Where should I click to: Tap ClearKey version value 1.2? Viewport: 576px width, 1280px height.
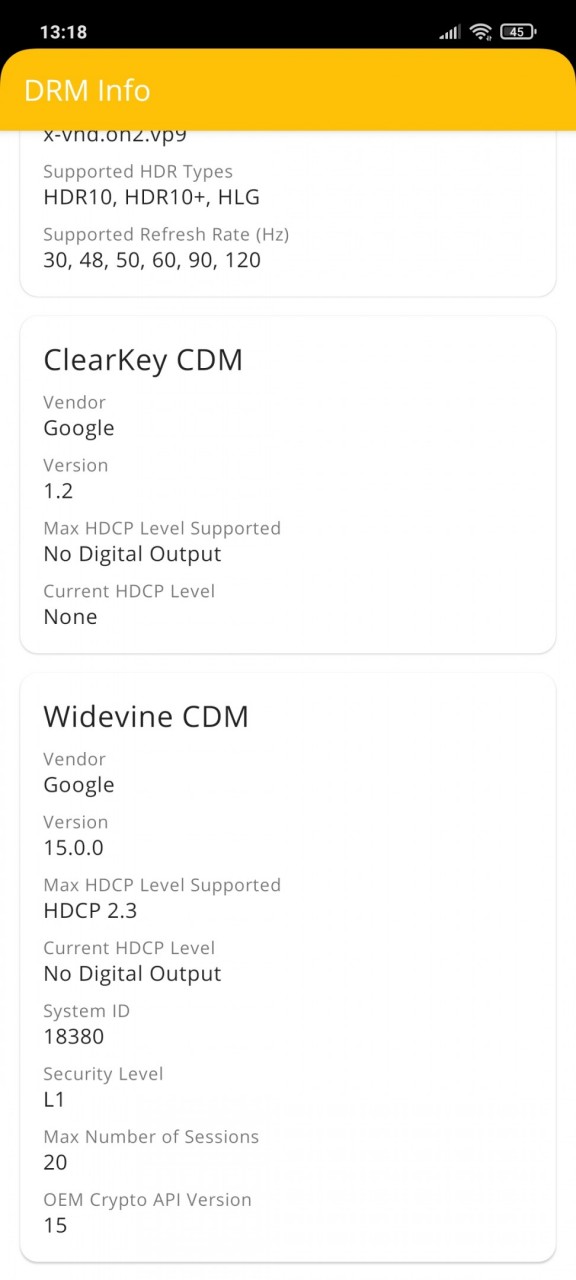pos(58,491)
